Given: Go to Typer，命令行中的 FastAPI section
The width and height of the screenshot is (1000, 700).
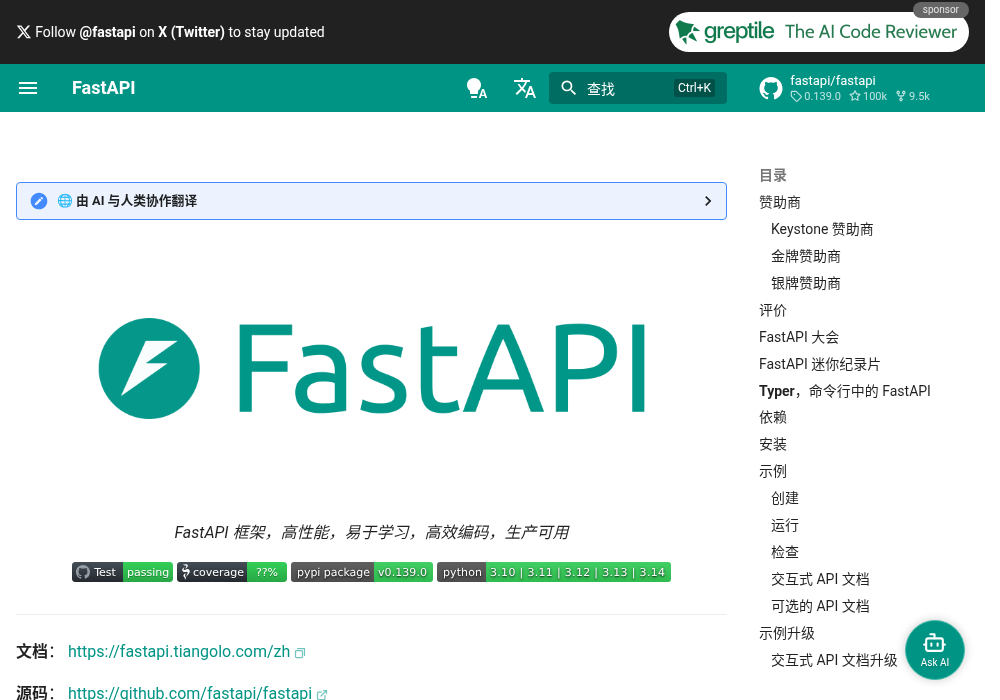Looking at the screenshot, I should (x=844, y=391).
